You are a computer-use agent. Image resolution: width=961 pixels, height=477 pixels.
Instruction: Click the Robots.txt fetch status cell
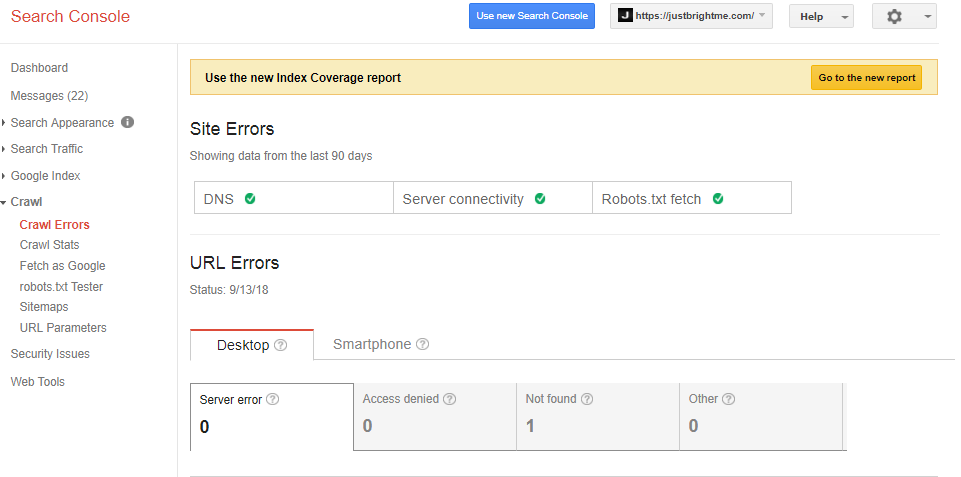tap(692, 197)
